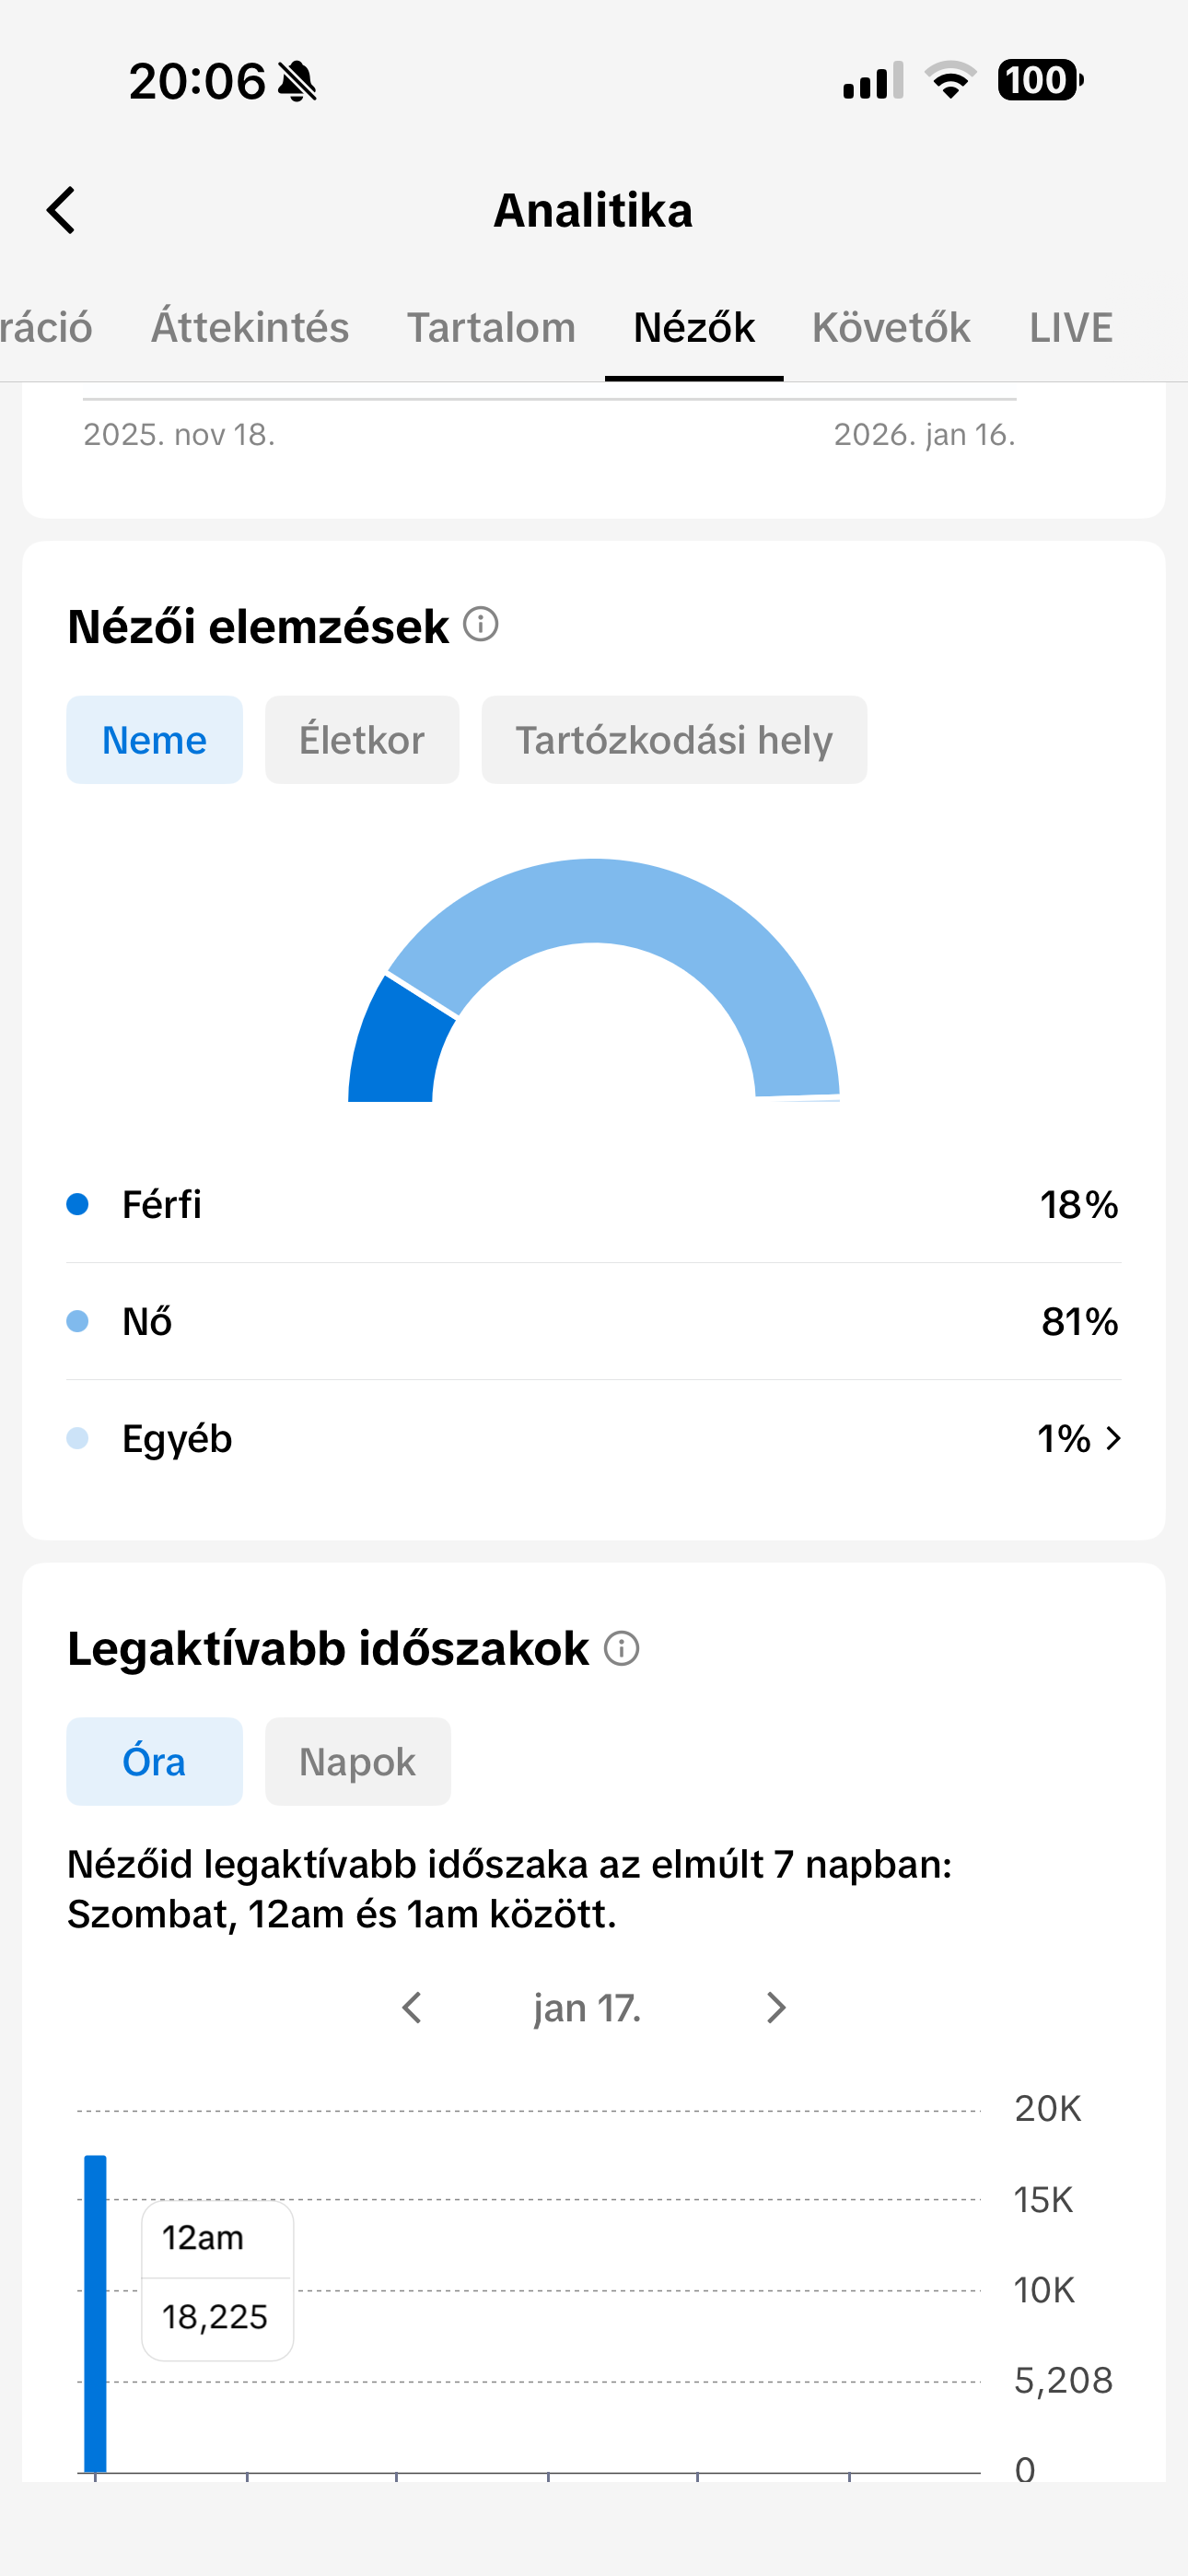Go to the previous day with left chevron

point(412,2007)
